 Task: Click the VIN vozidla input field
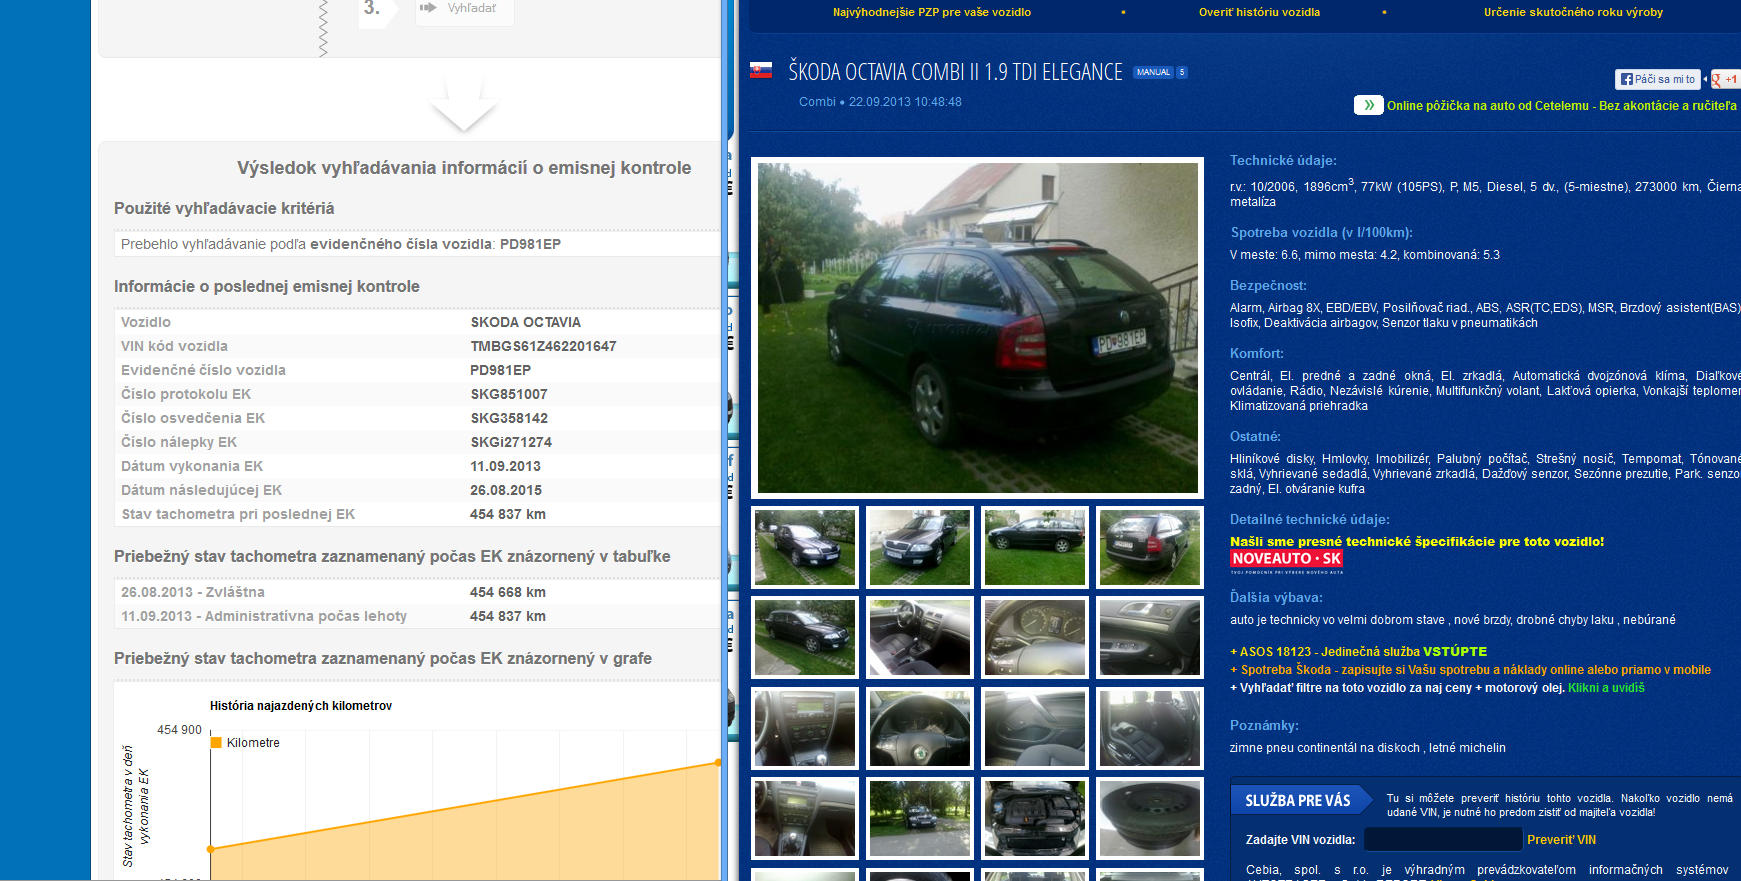[1442, 840]
